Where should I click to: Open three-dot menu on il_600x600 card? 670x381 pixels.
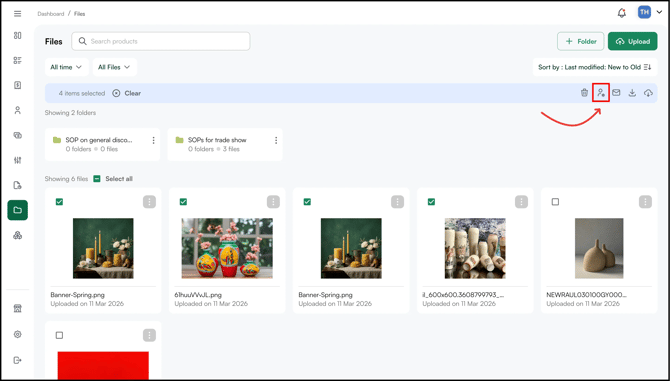(x=521, y=202)
